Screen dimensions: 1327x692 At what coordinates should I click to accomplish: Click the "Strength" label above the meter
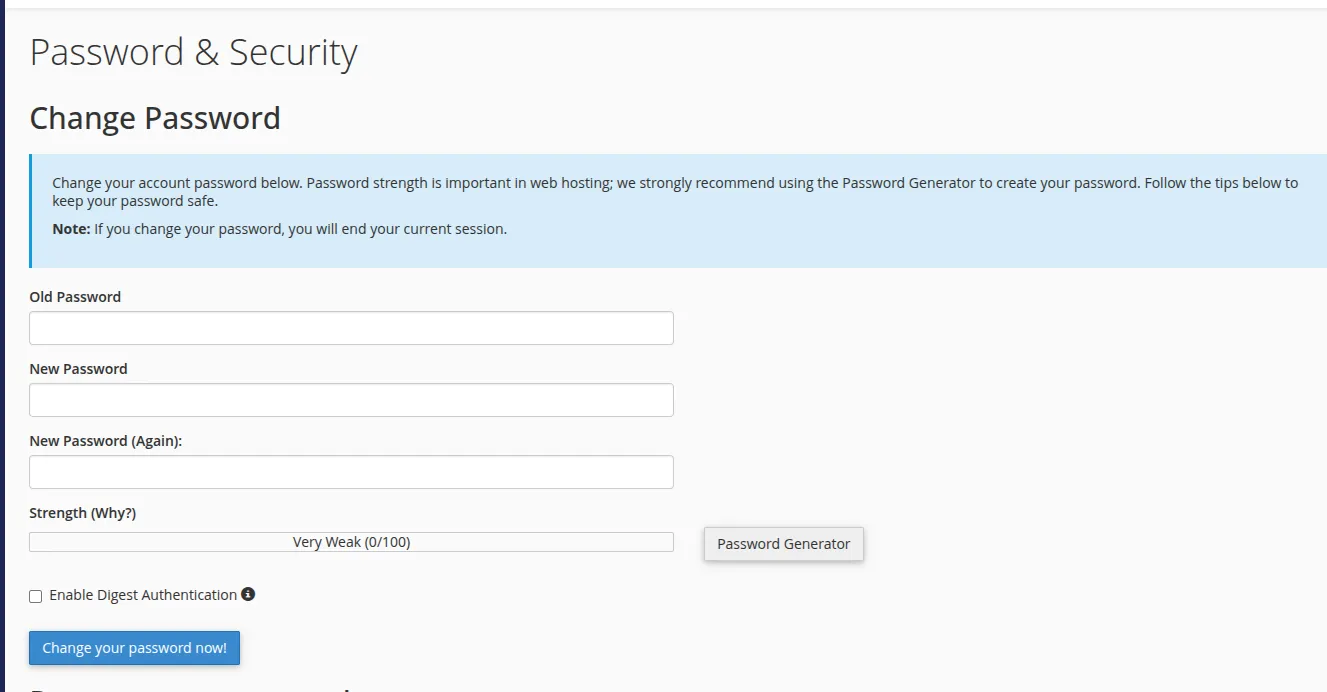[x=58, y=512]
